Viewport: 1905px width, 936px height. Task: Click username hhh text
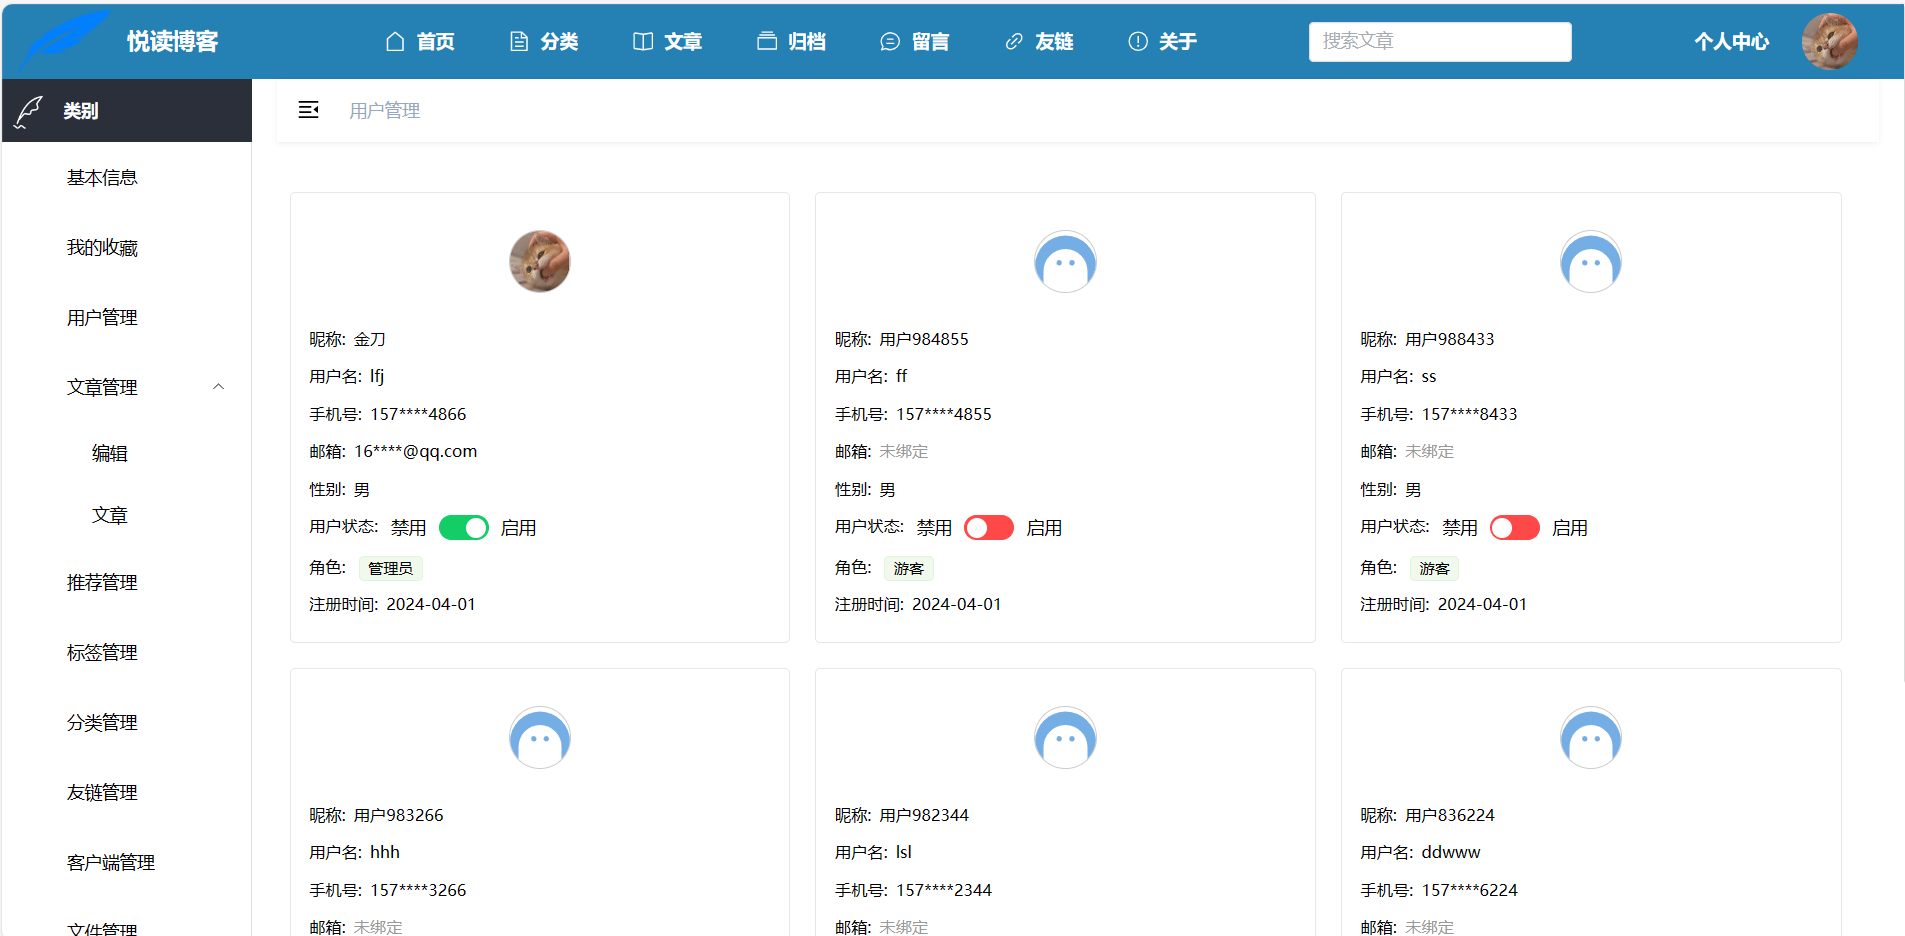tap(385, 852)
